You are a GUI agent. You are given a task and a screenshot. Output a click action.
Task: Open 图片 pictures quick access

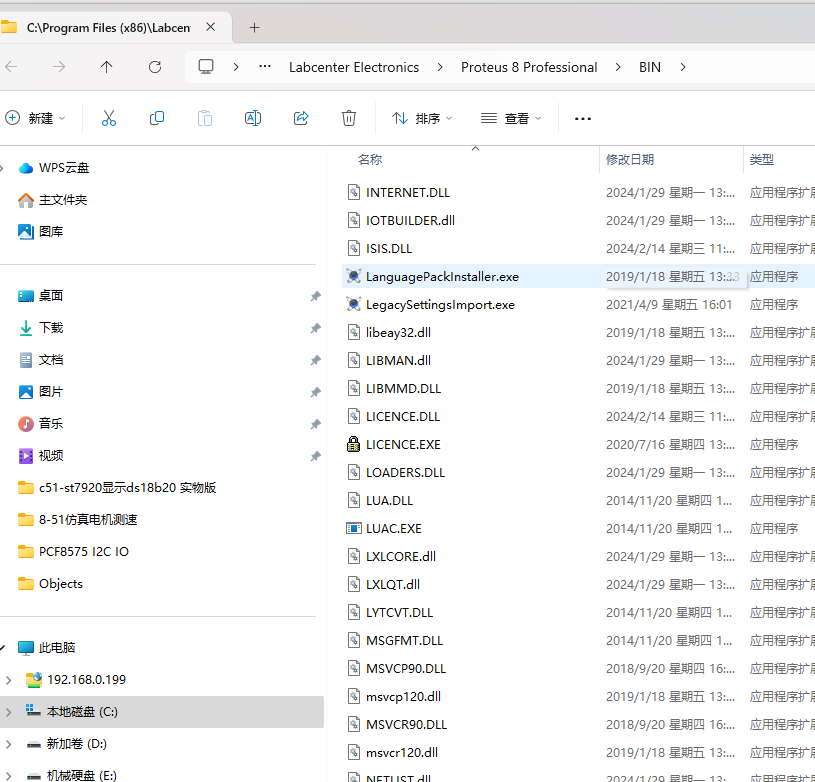[41, 392]
